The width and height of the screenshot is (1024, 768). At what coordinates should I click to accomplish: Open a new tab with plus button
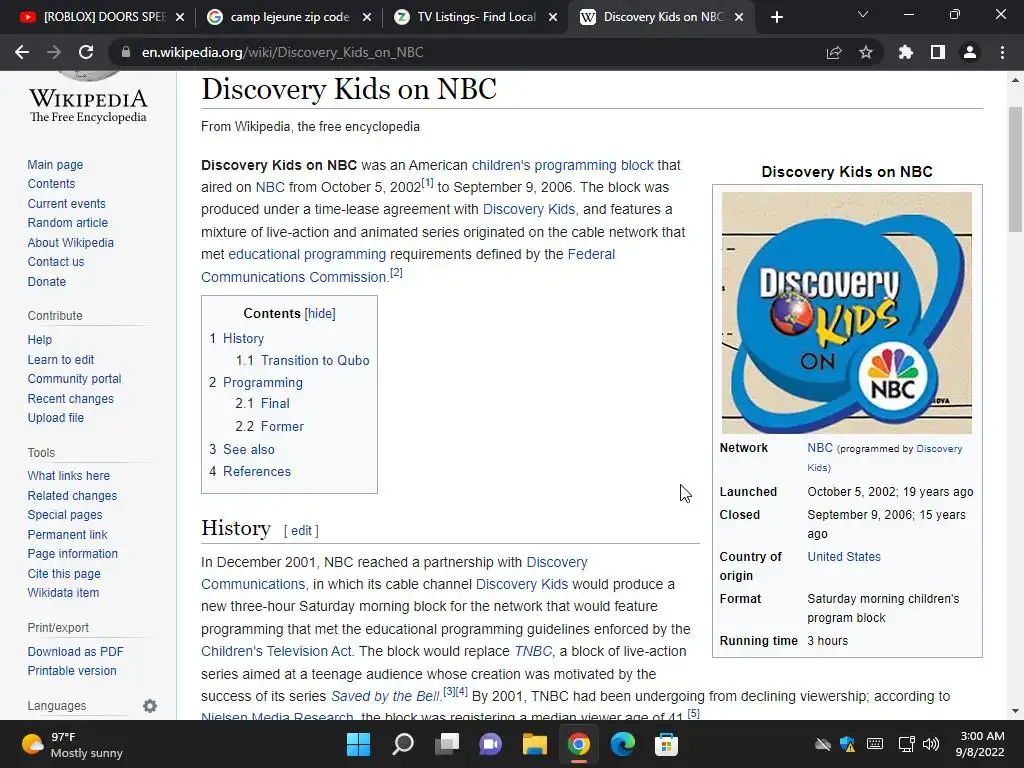(x=776, y=17)
